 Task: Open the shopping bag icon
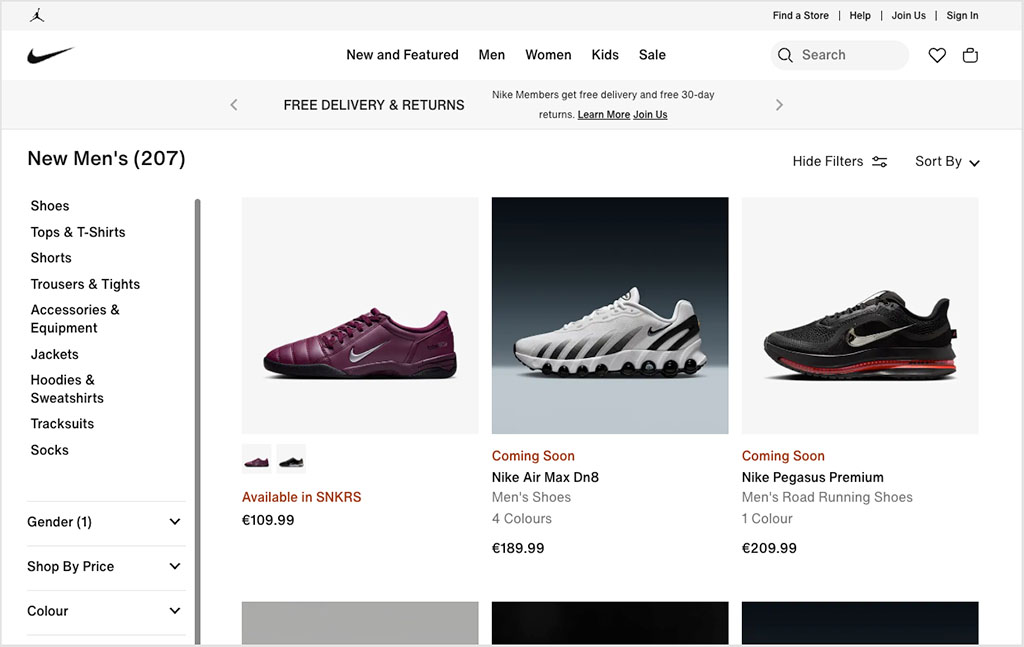point(970,55)
